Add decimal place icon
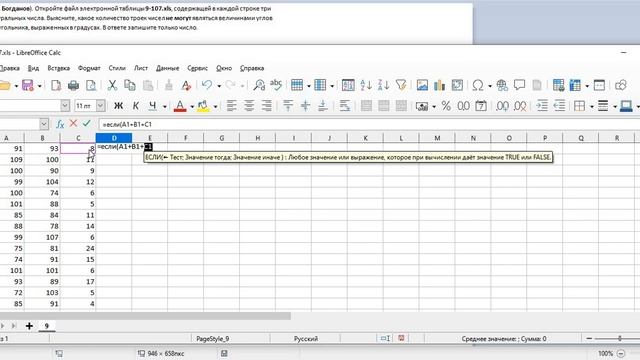Image resolution: width=640 pixels, height=360 pixels. pos(502,106)
